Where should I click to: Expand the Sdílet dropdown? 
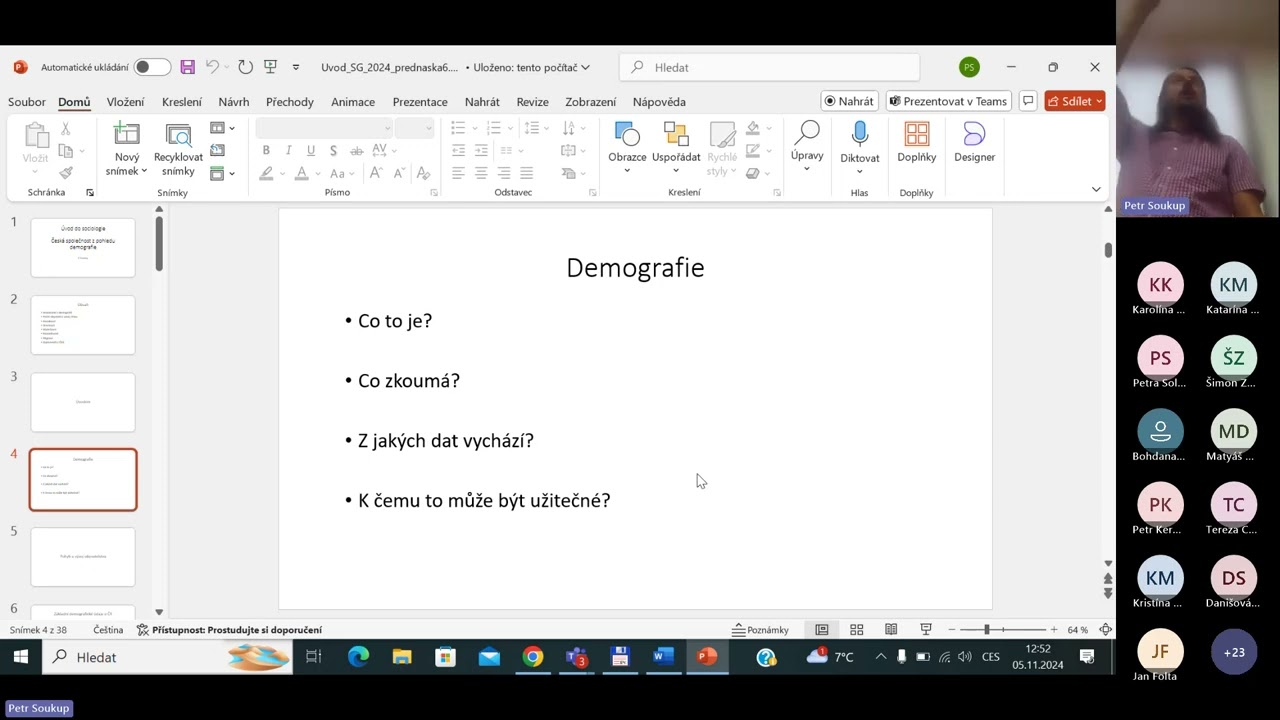(1099, 101)
